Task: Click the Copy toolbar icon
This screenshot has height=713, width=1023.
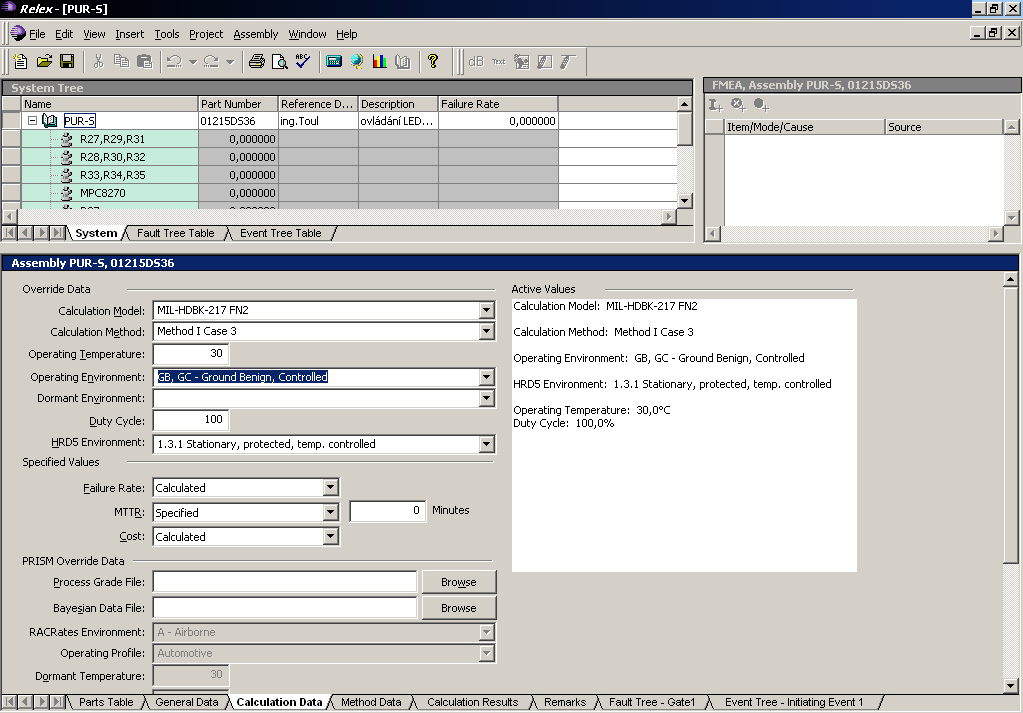Action: (121, 61)
